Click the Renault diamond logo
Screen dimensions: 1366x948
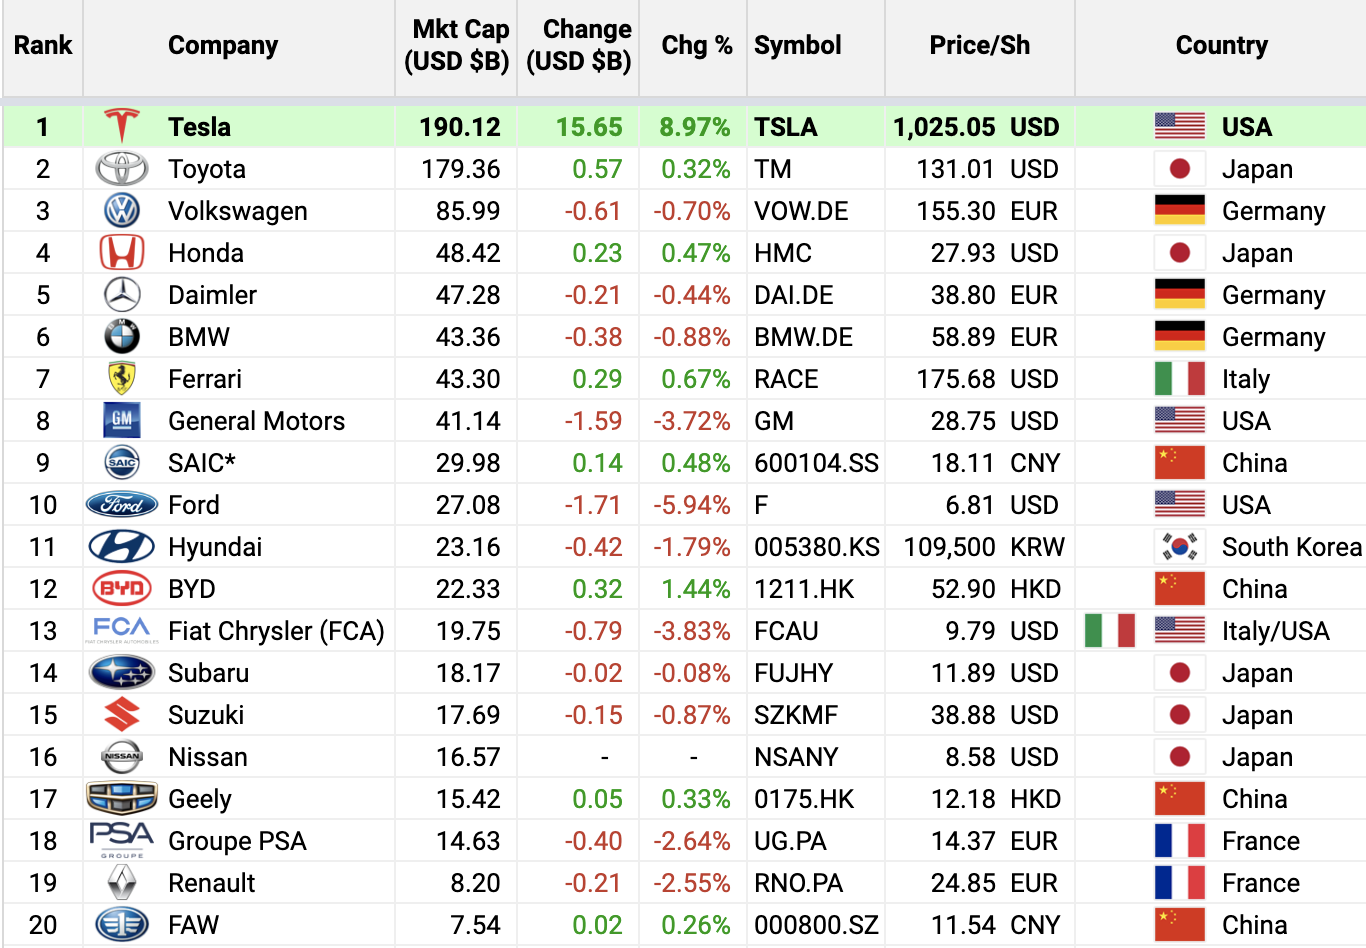(x=122, y=883)
